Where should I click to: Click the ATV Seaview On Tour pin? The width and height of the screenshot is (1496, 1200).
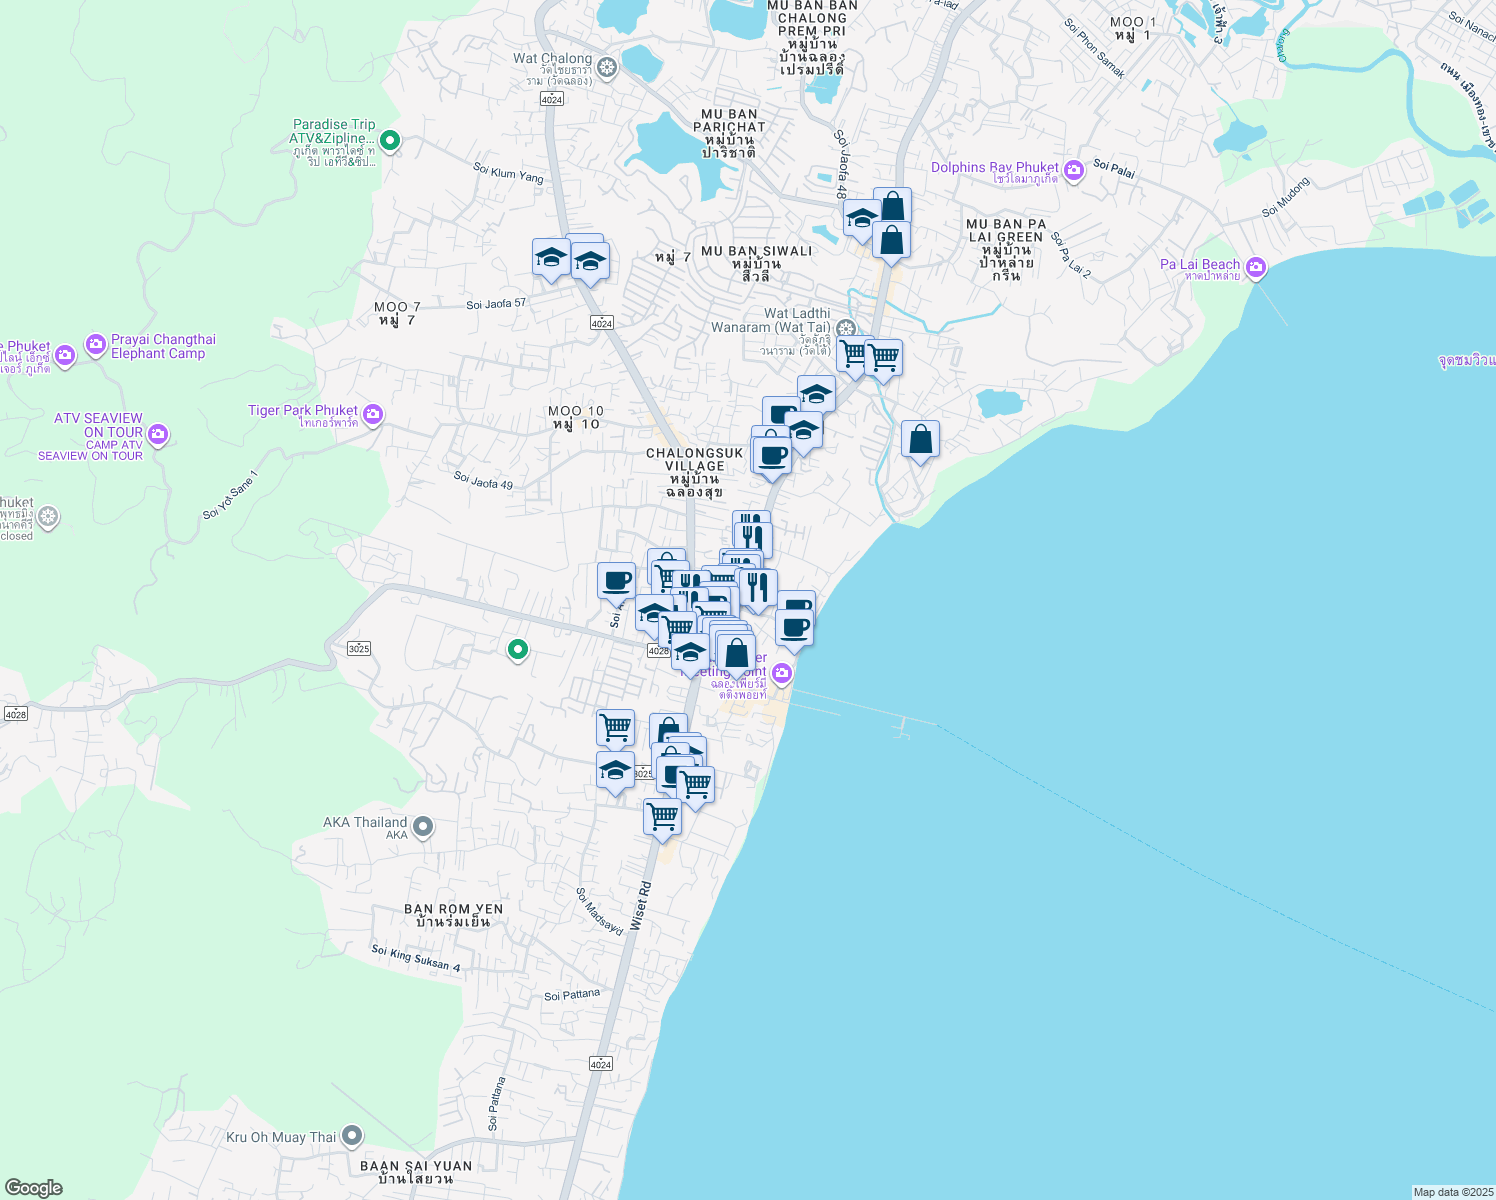(157, 435)
